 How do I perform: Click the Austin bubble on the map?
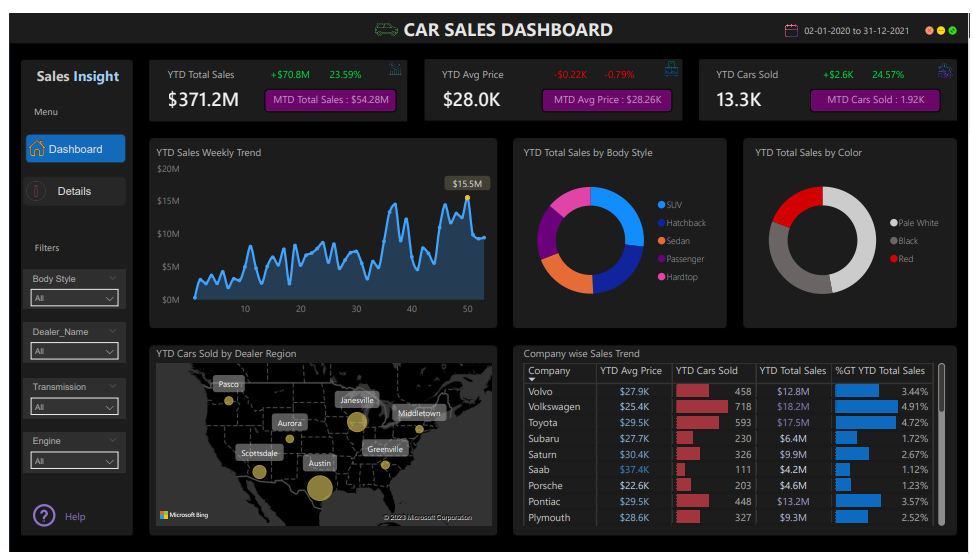pyautogui.click(x=319, y=487)
